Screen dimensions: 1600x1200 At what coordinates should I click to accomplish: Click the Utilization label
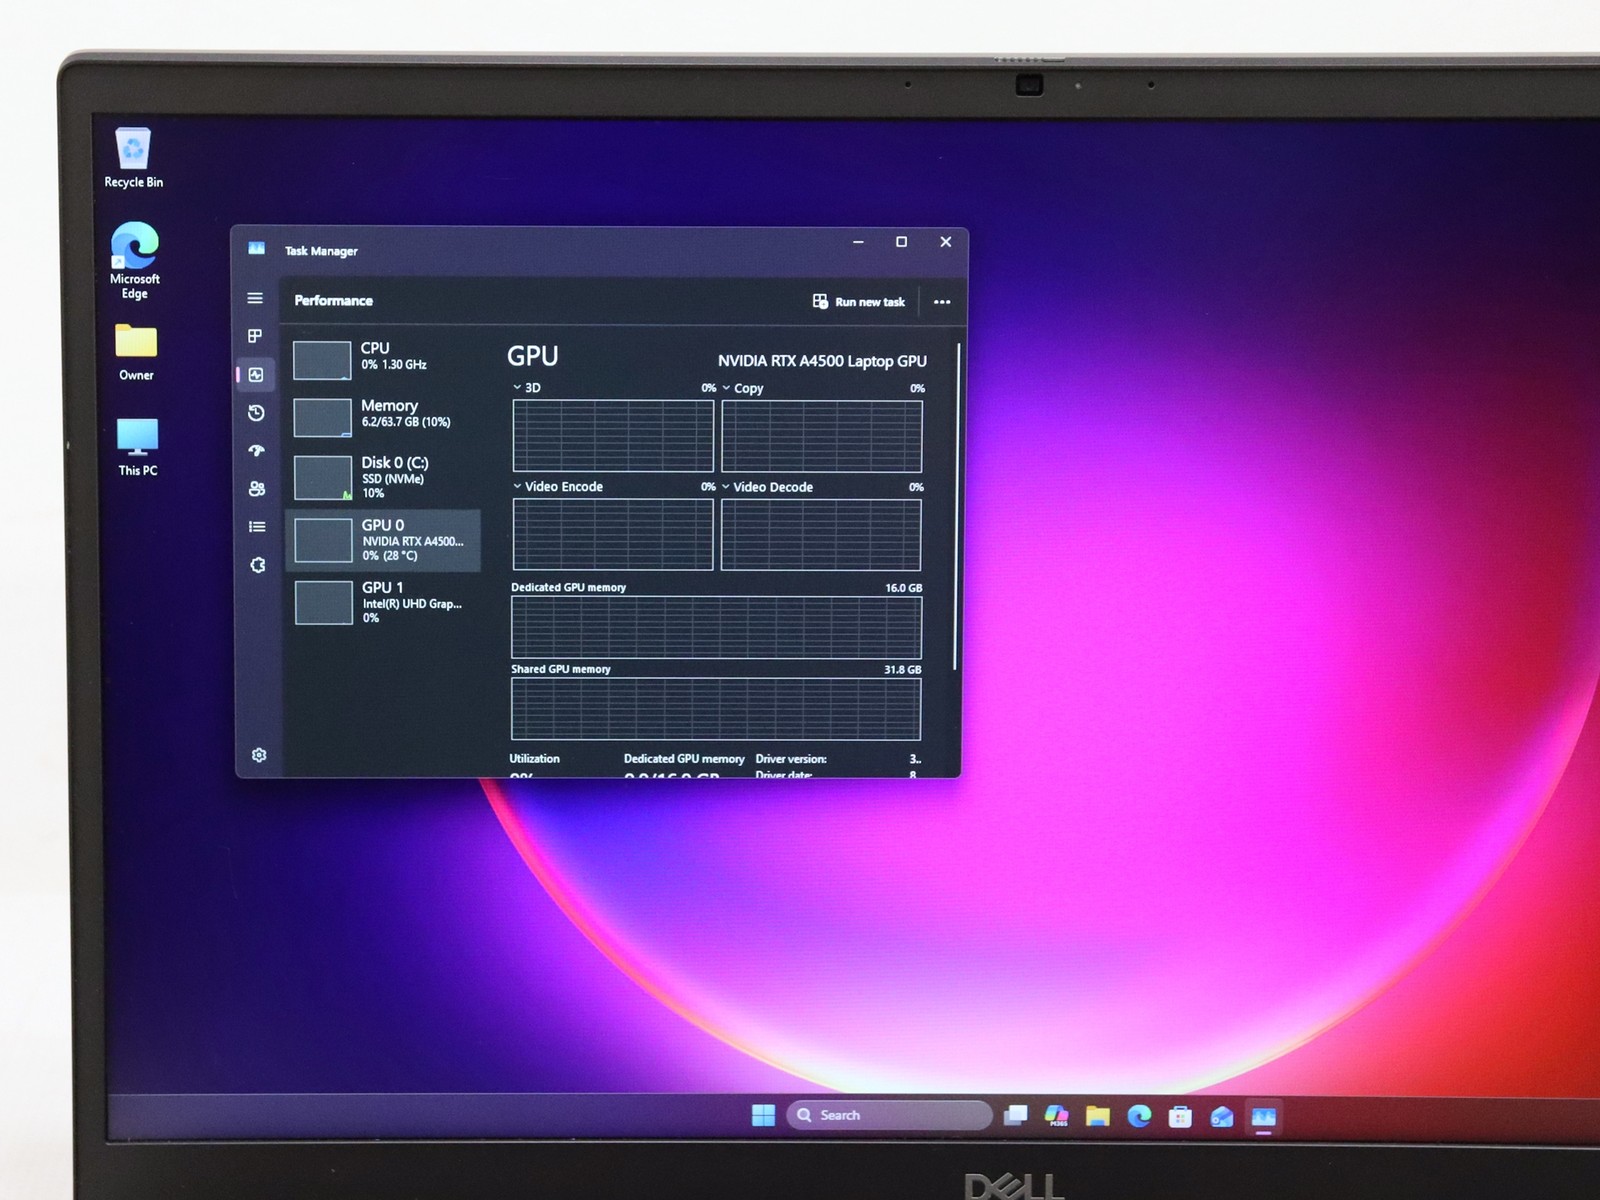(x=534, y=759)
